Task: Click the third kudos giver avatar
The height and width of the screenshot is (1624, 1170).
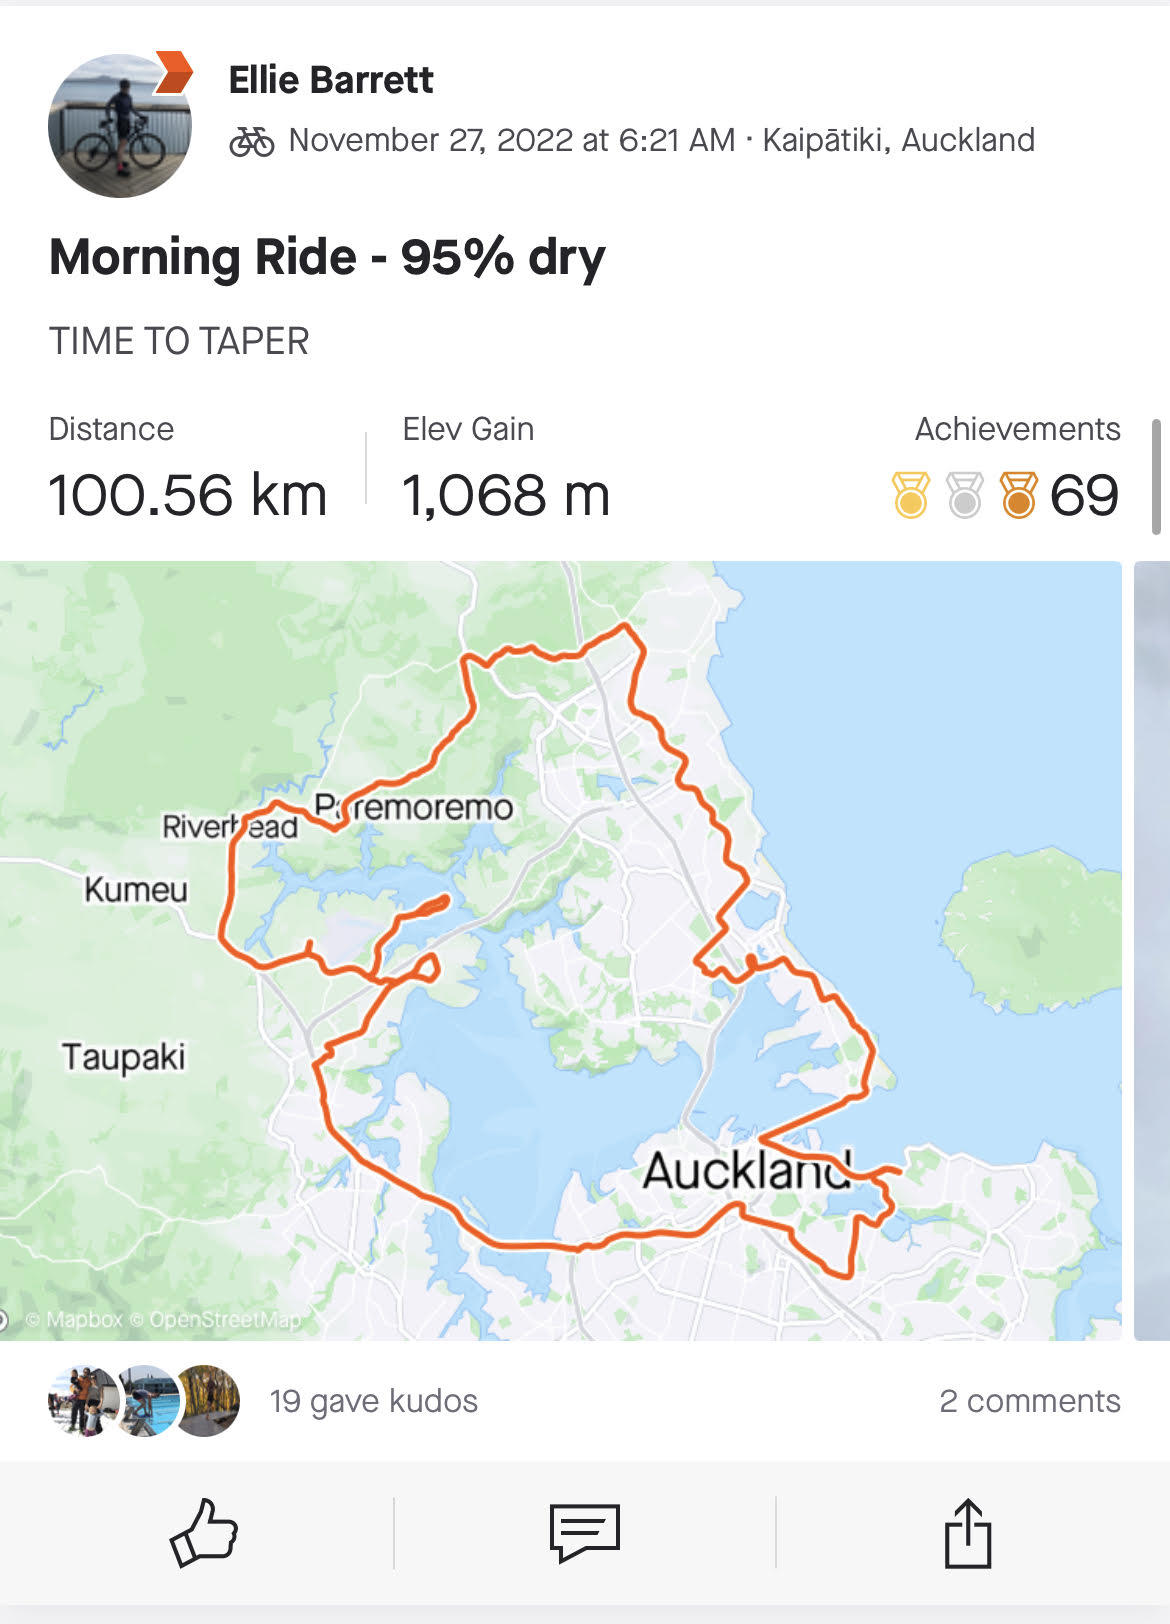Action: [209, 1401]
